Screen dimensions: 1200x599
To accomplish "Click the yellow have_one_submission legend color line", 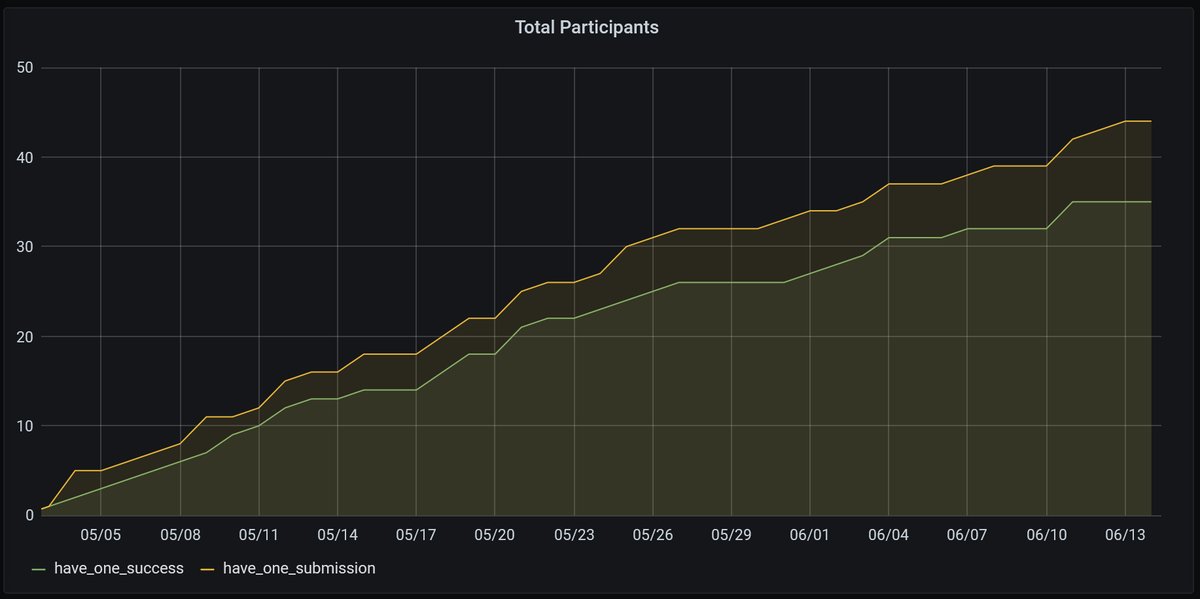I will [x=208, y=569].
